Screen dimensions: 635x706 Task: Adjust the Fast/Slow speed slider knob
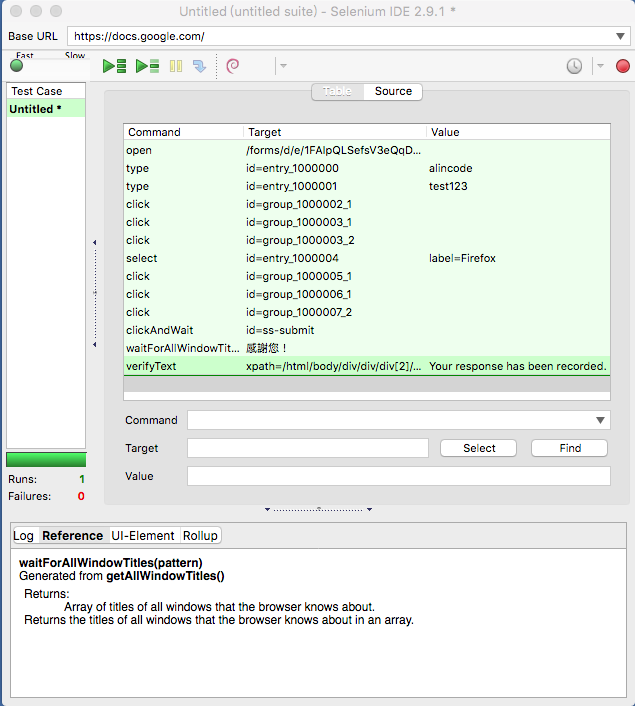coord(16,66)
